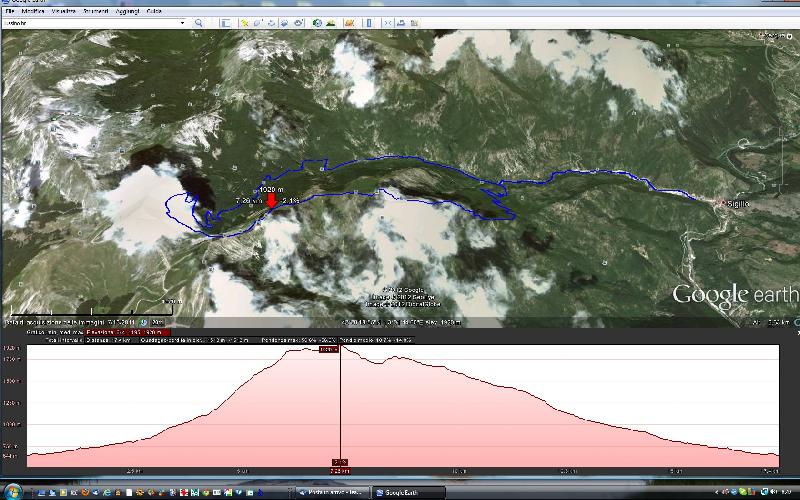Toggle the sidebar panel icon
The width and height of the screenshot is (800, 500).
point(225,23)
